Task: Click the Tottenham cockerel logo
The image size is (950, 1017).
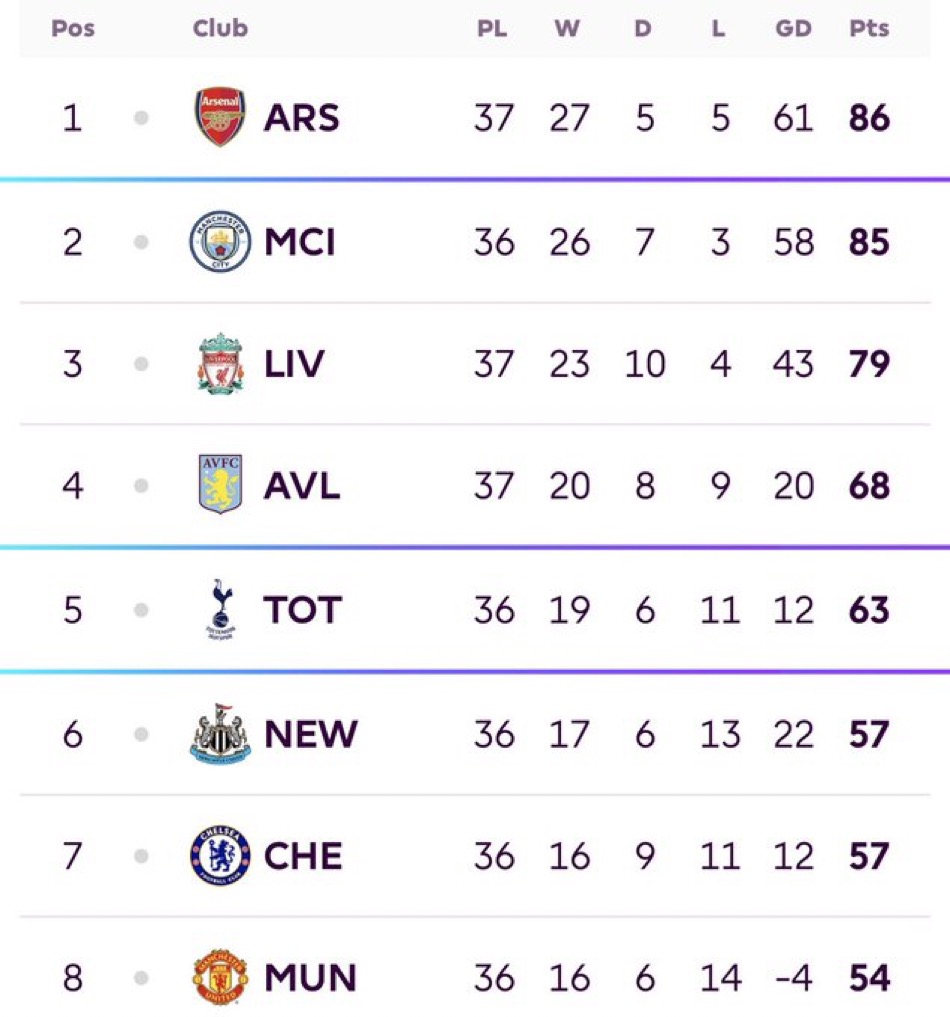Action: [x=220, y=609]
